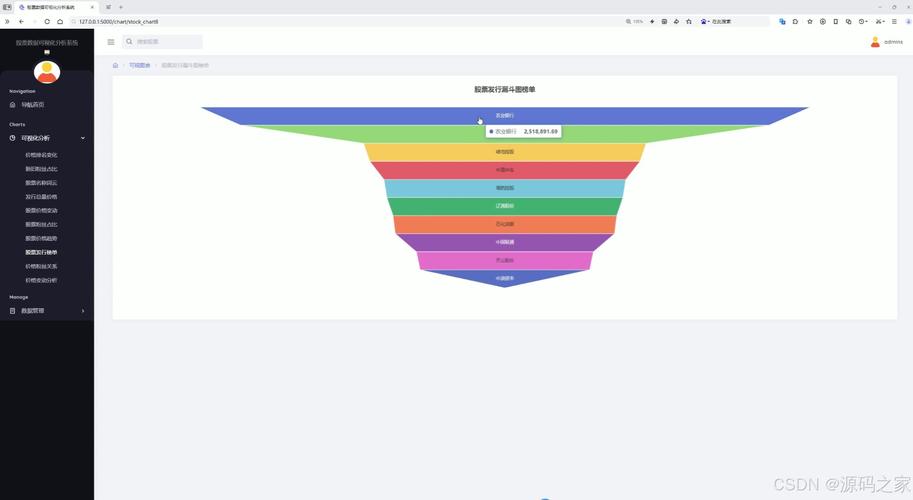Click the browser refresh icon

tap(46, 21)
